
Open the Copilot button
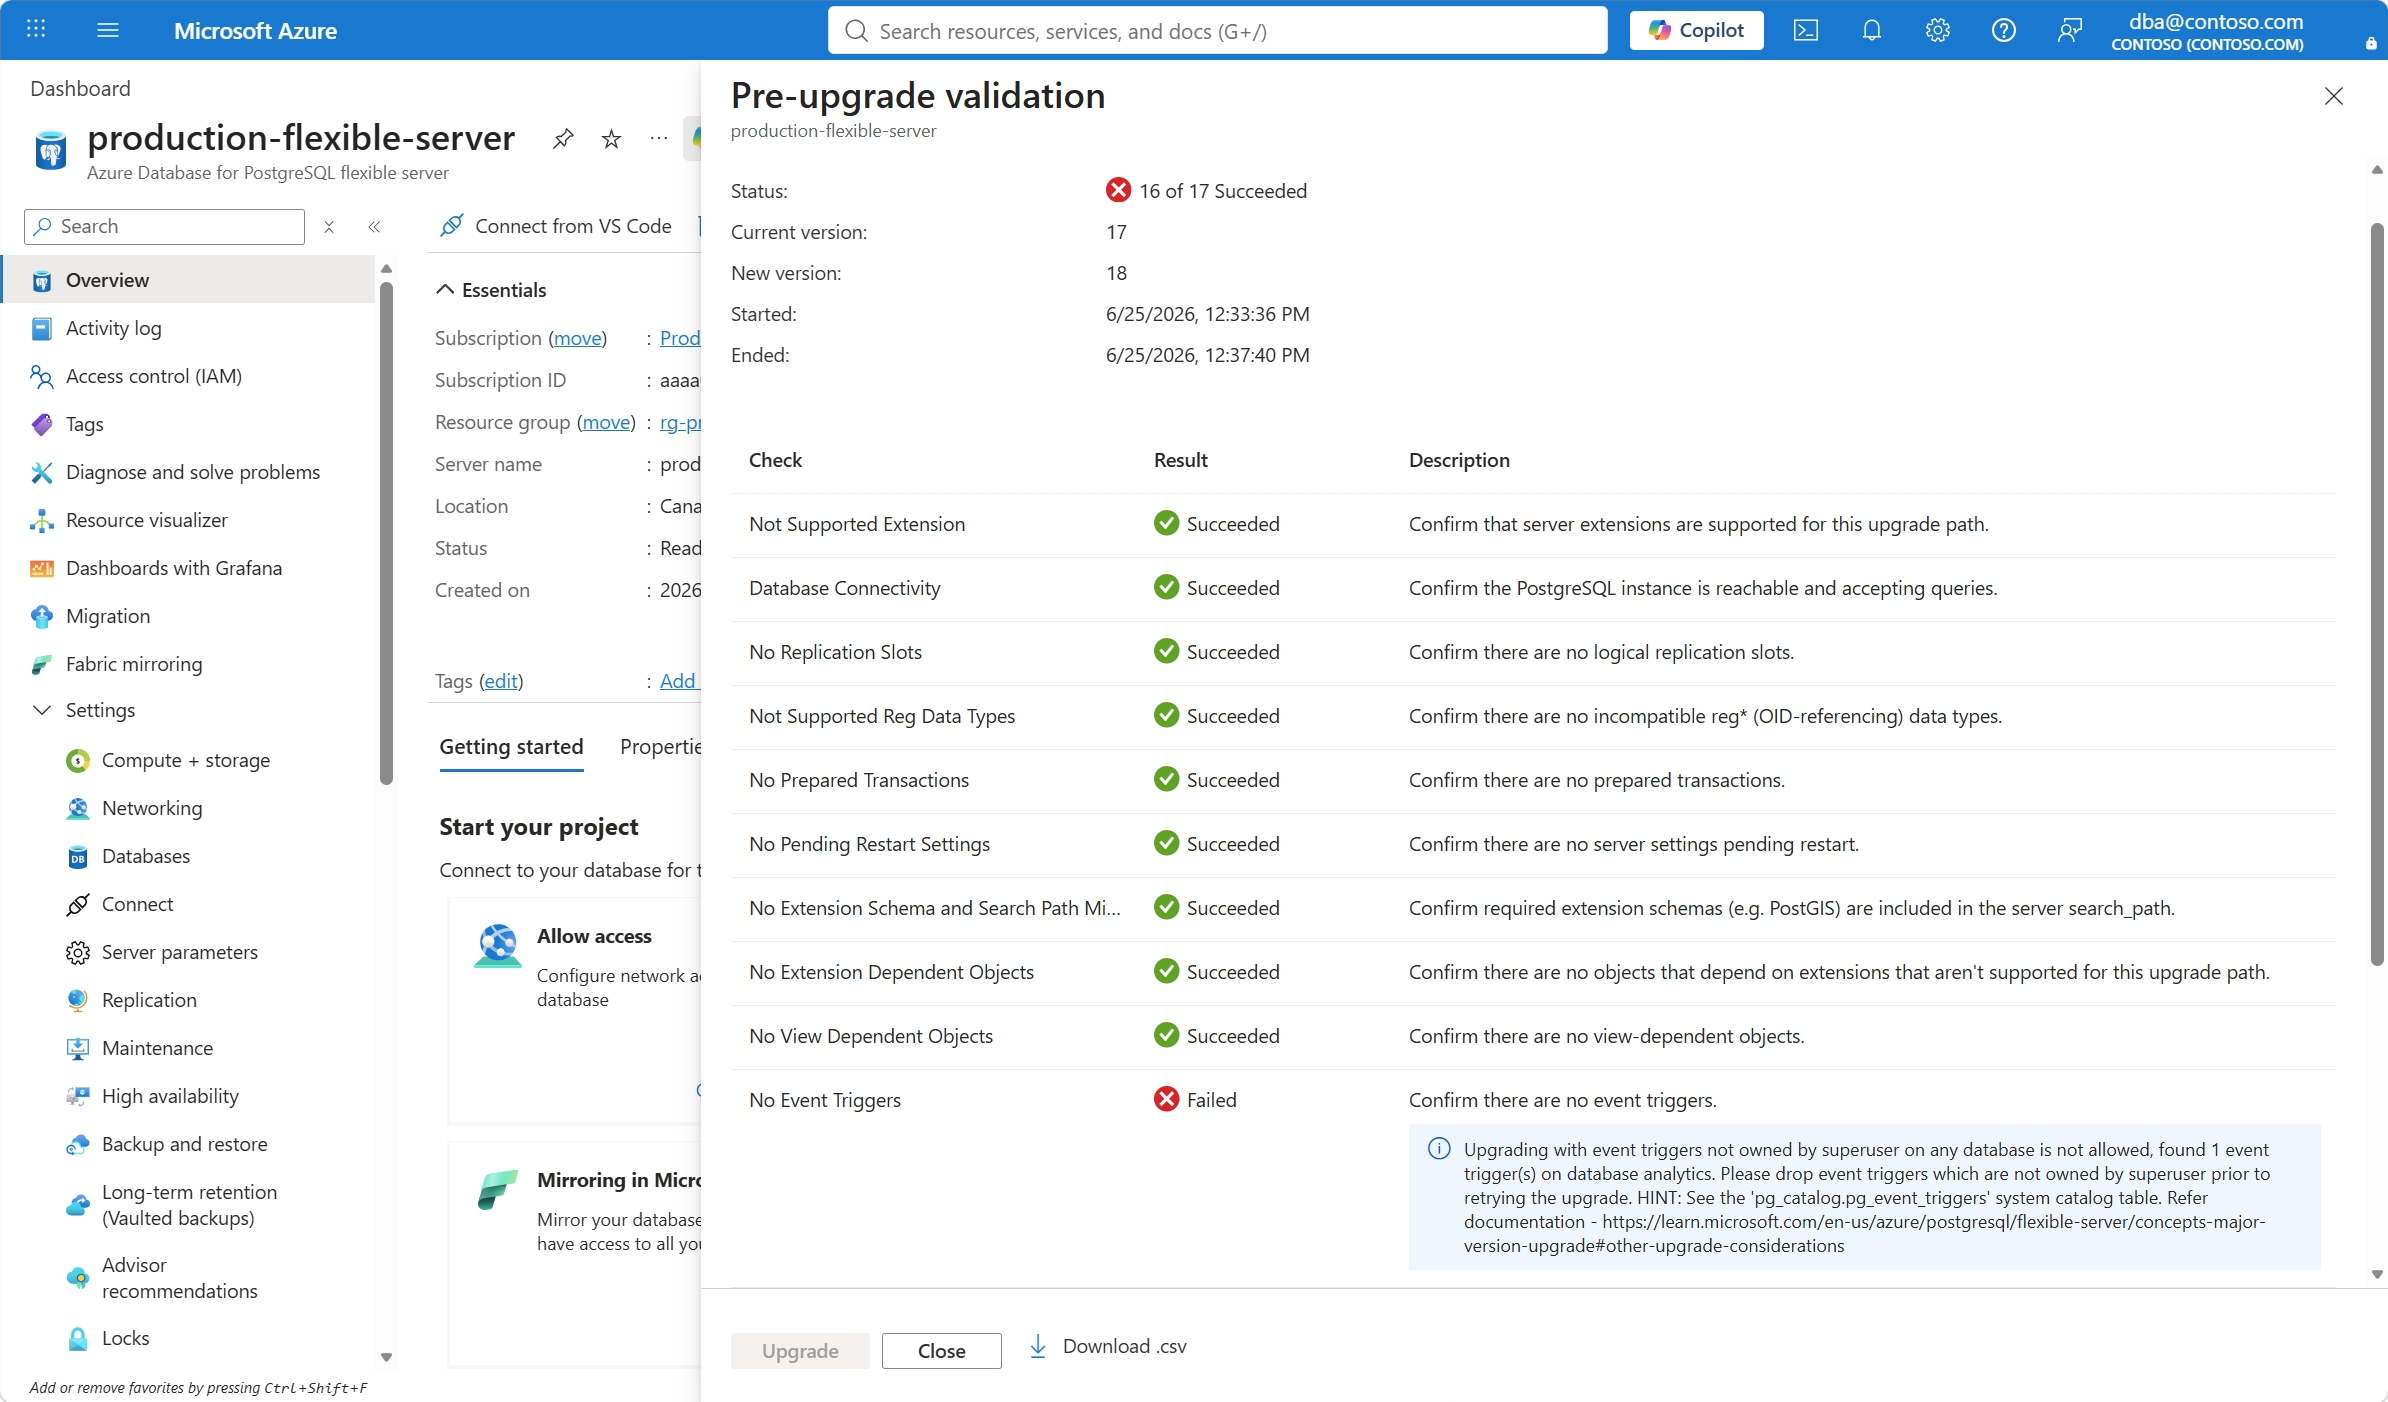pyautogui.click(x=1696, y=31)
